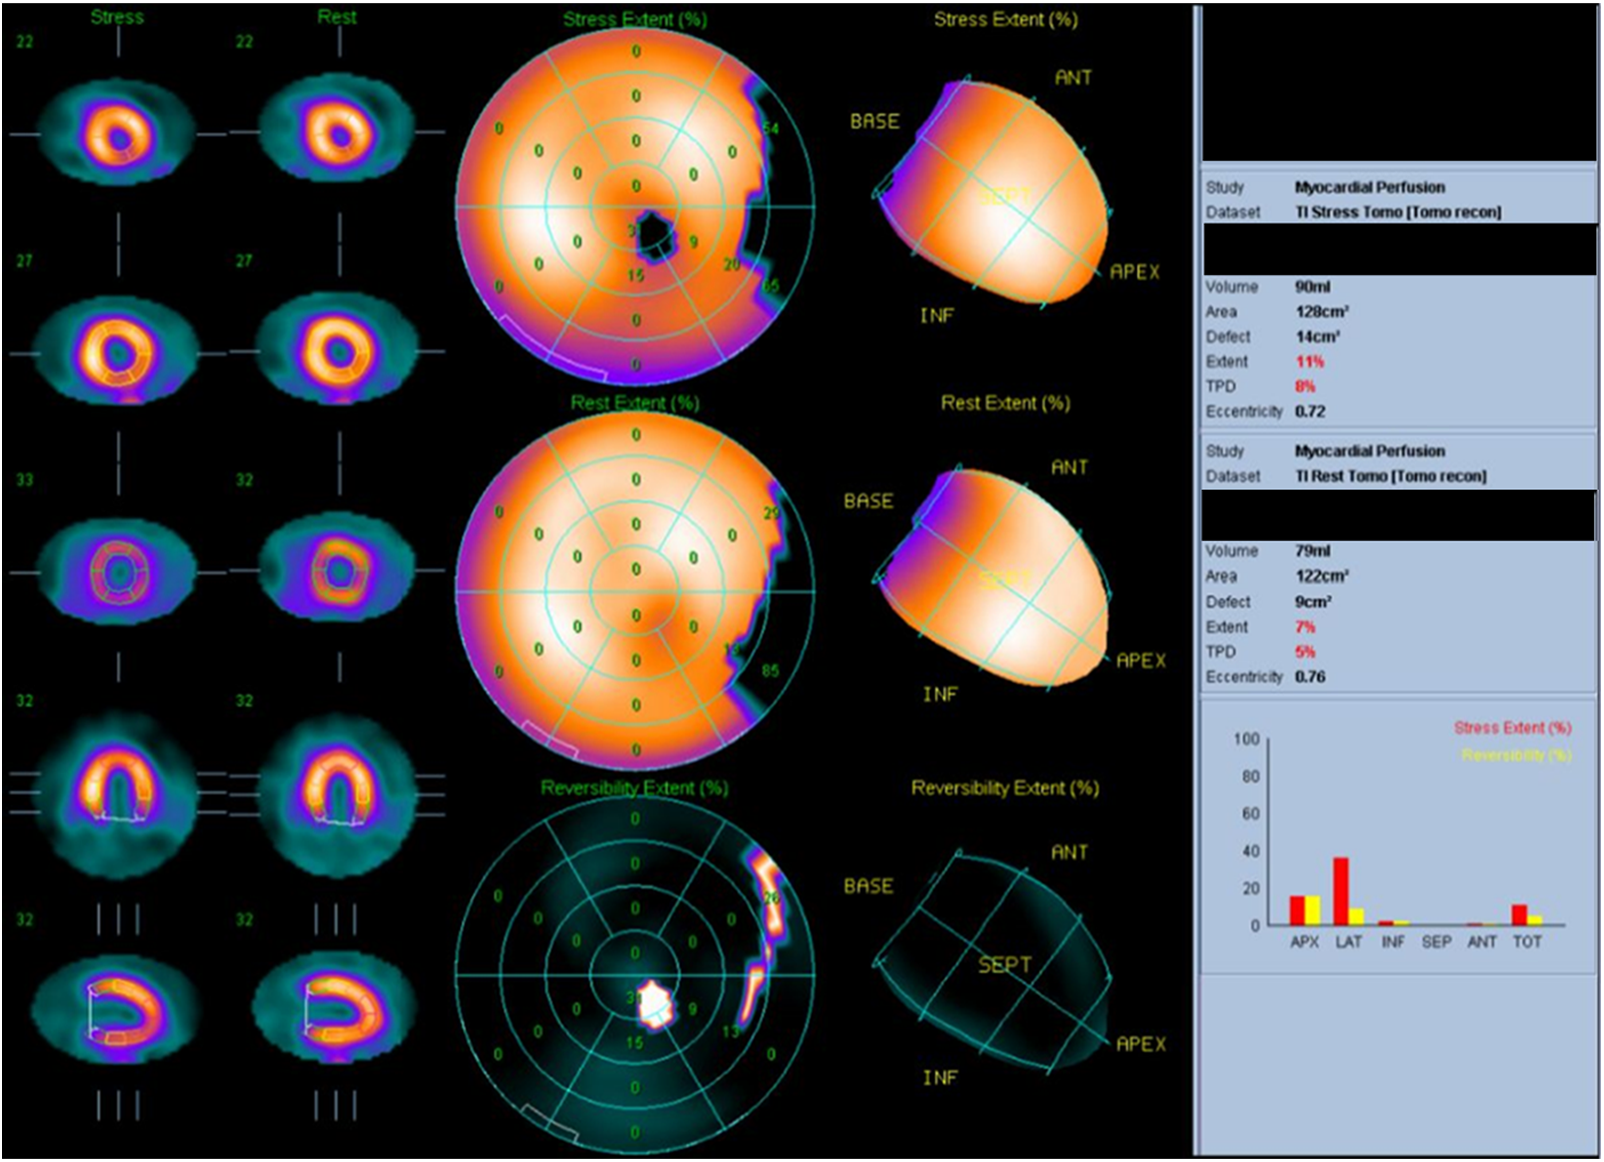Click the red Stress Extent (%) legend label
The width and height of the screenshot is (1604, 1162).
(x=1512, y=728)
